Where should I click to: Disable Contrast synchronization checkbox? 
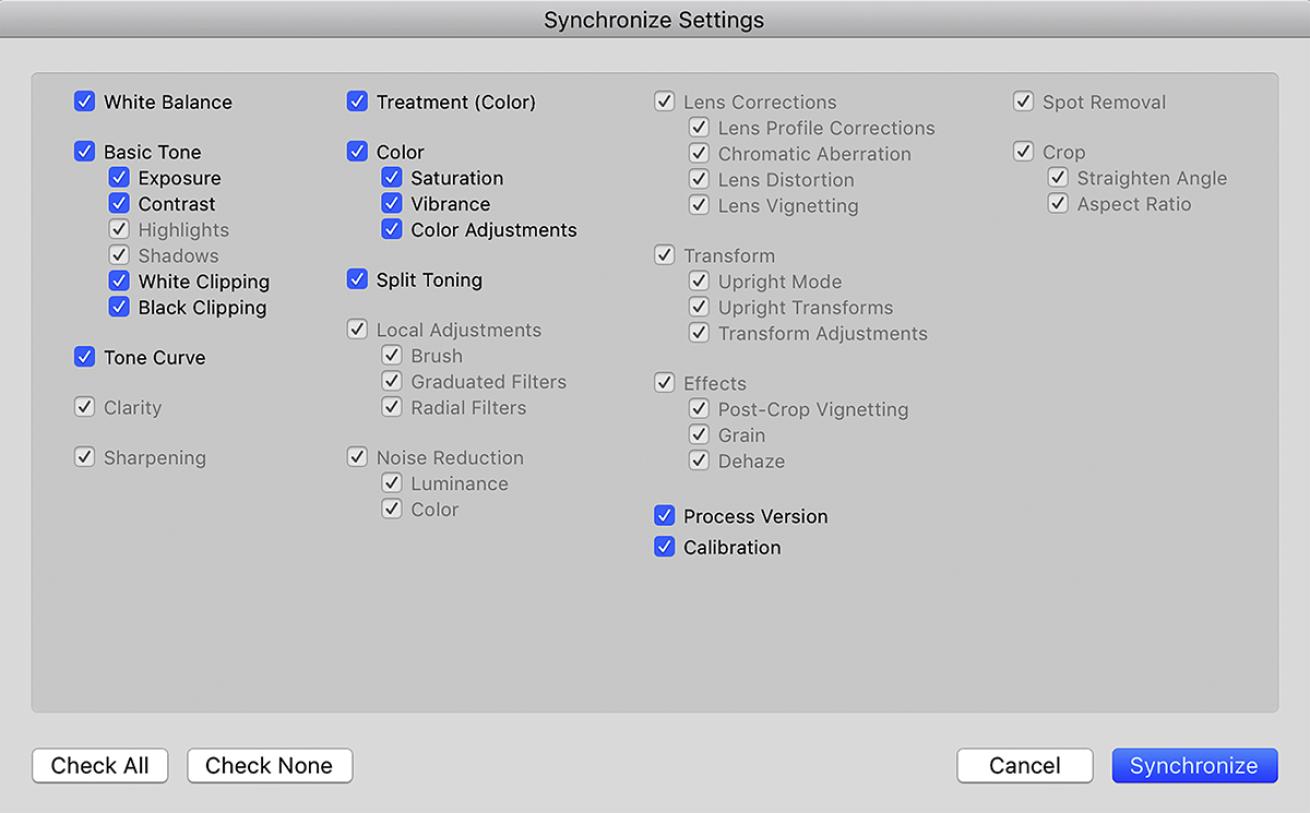(x=119, y=204)
